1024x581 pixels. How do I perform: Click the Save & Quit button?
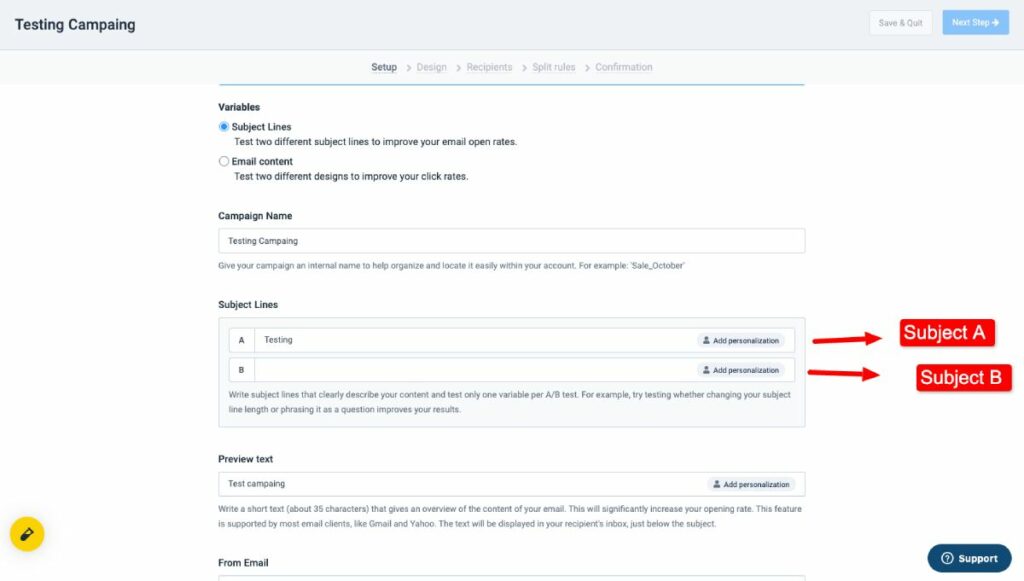coord(900,23)
